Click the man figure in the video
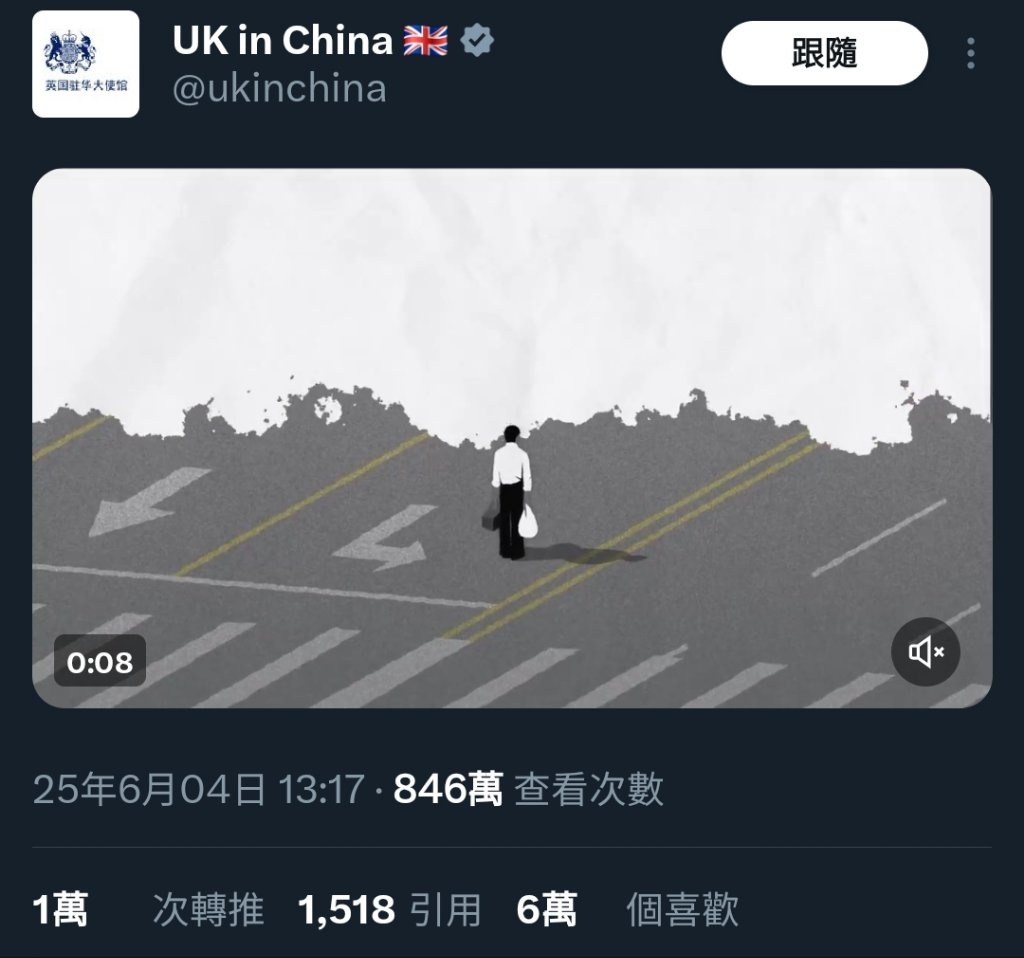Image resolution: width=1024 pixels, height=958 pixels. [x=511, y=492]
